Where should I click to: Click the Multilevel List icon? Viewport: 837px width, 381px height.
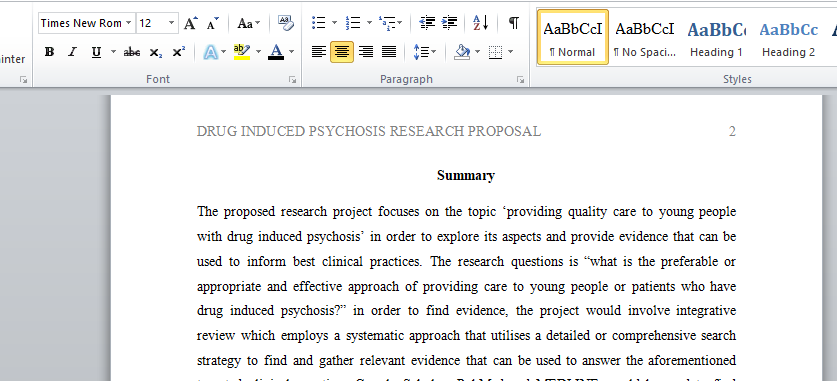pos(390,23)
